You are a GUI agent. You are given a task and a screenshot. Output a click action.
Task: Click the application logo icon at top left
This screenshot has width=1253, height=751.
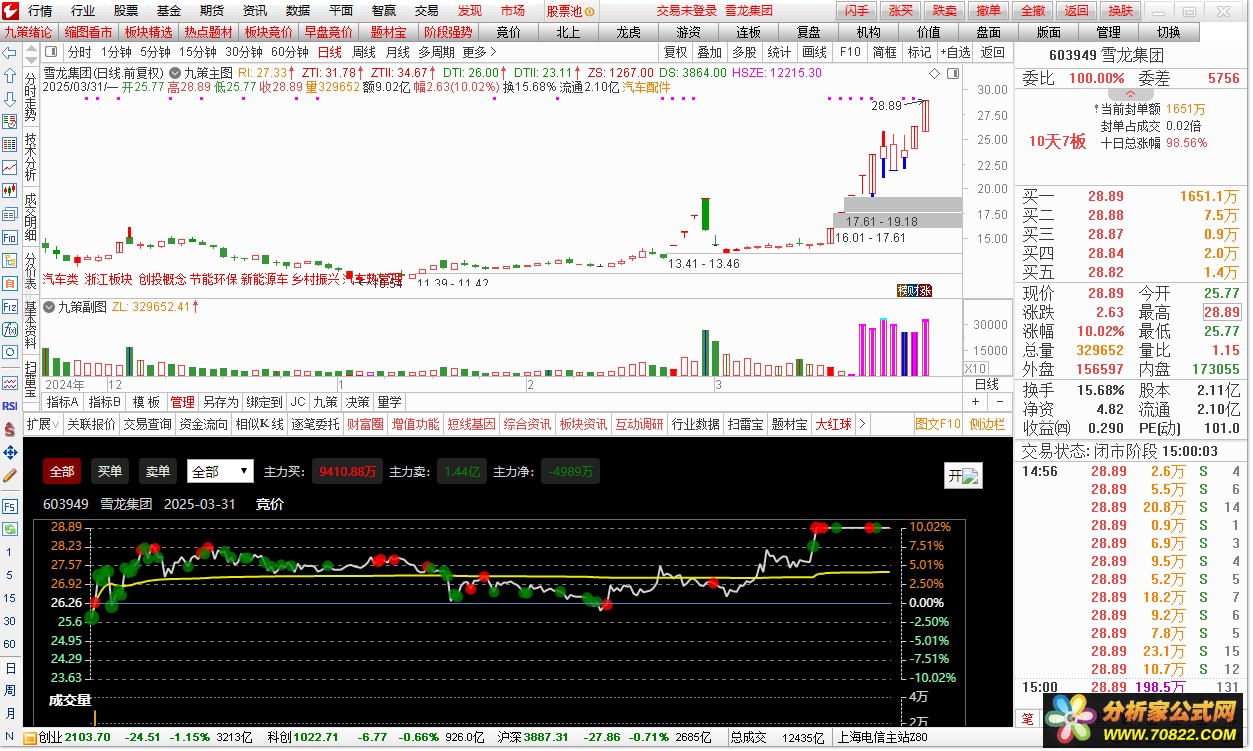point(10,10)
